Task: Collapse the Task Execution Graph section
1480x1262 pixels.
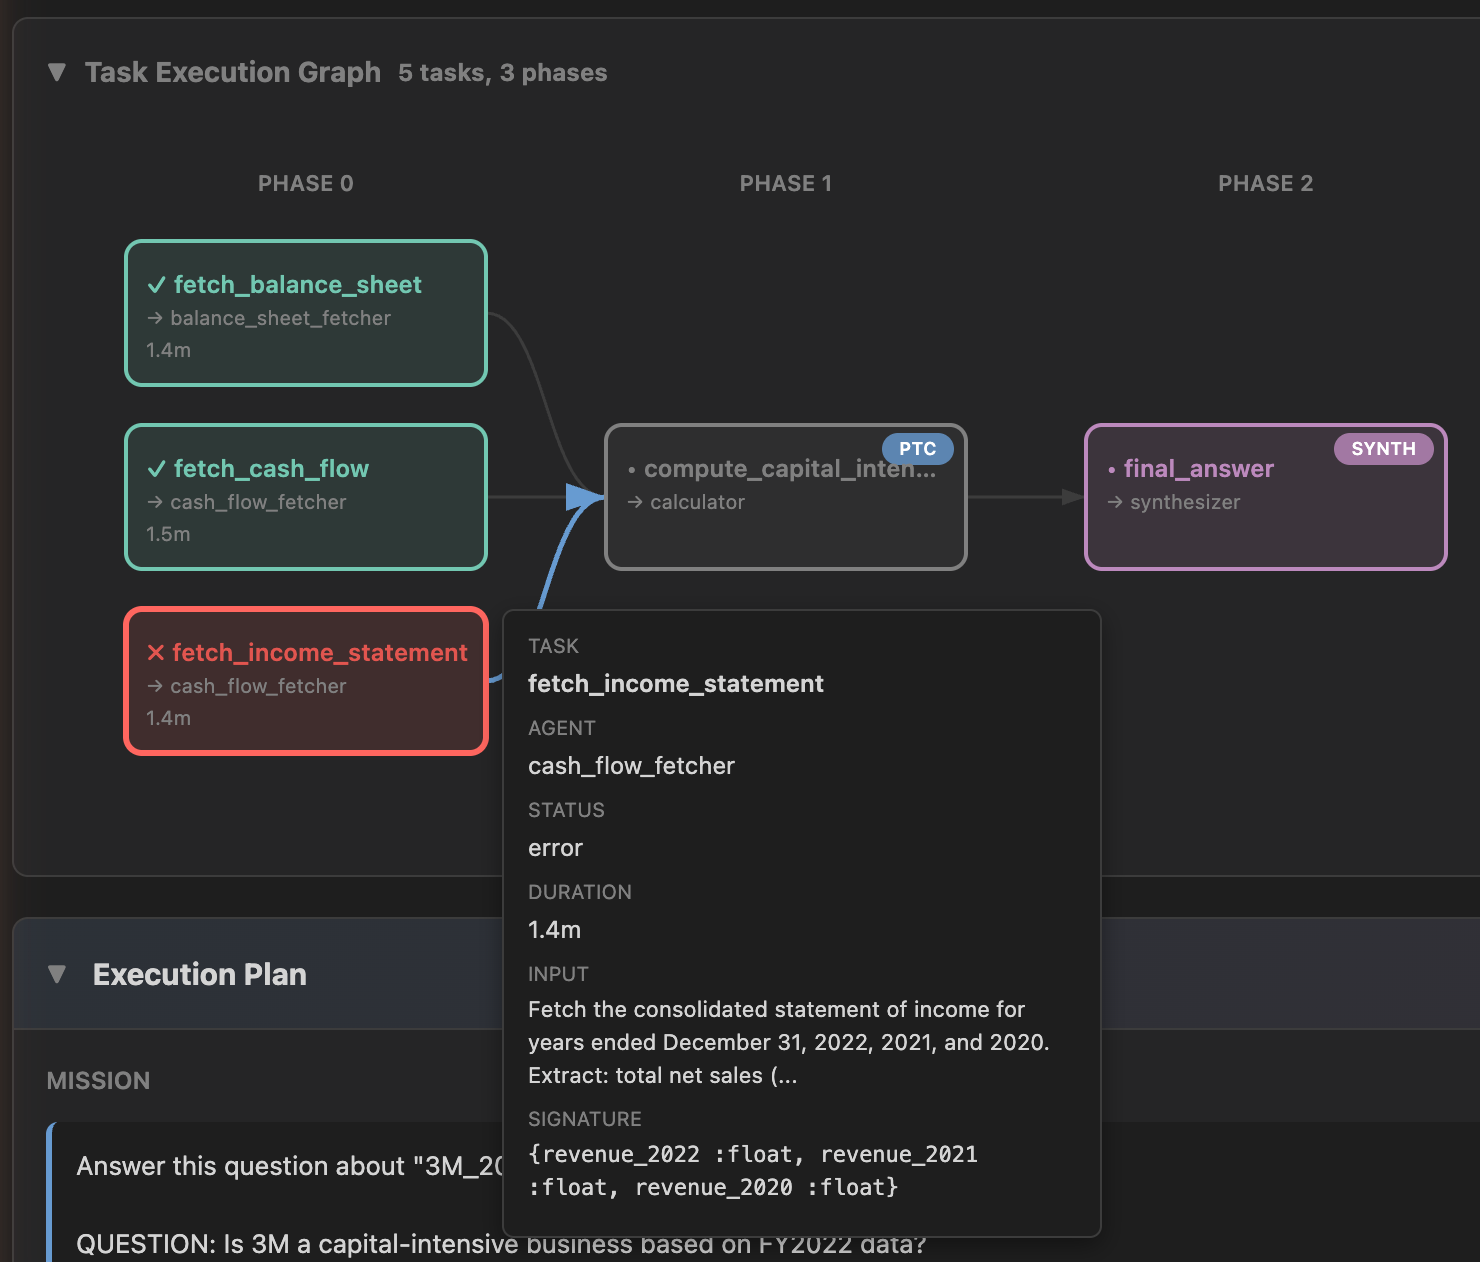Action: coord(57,72)
